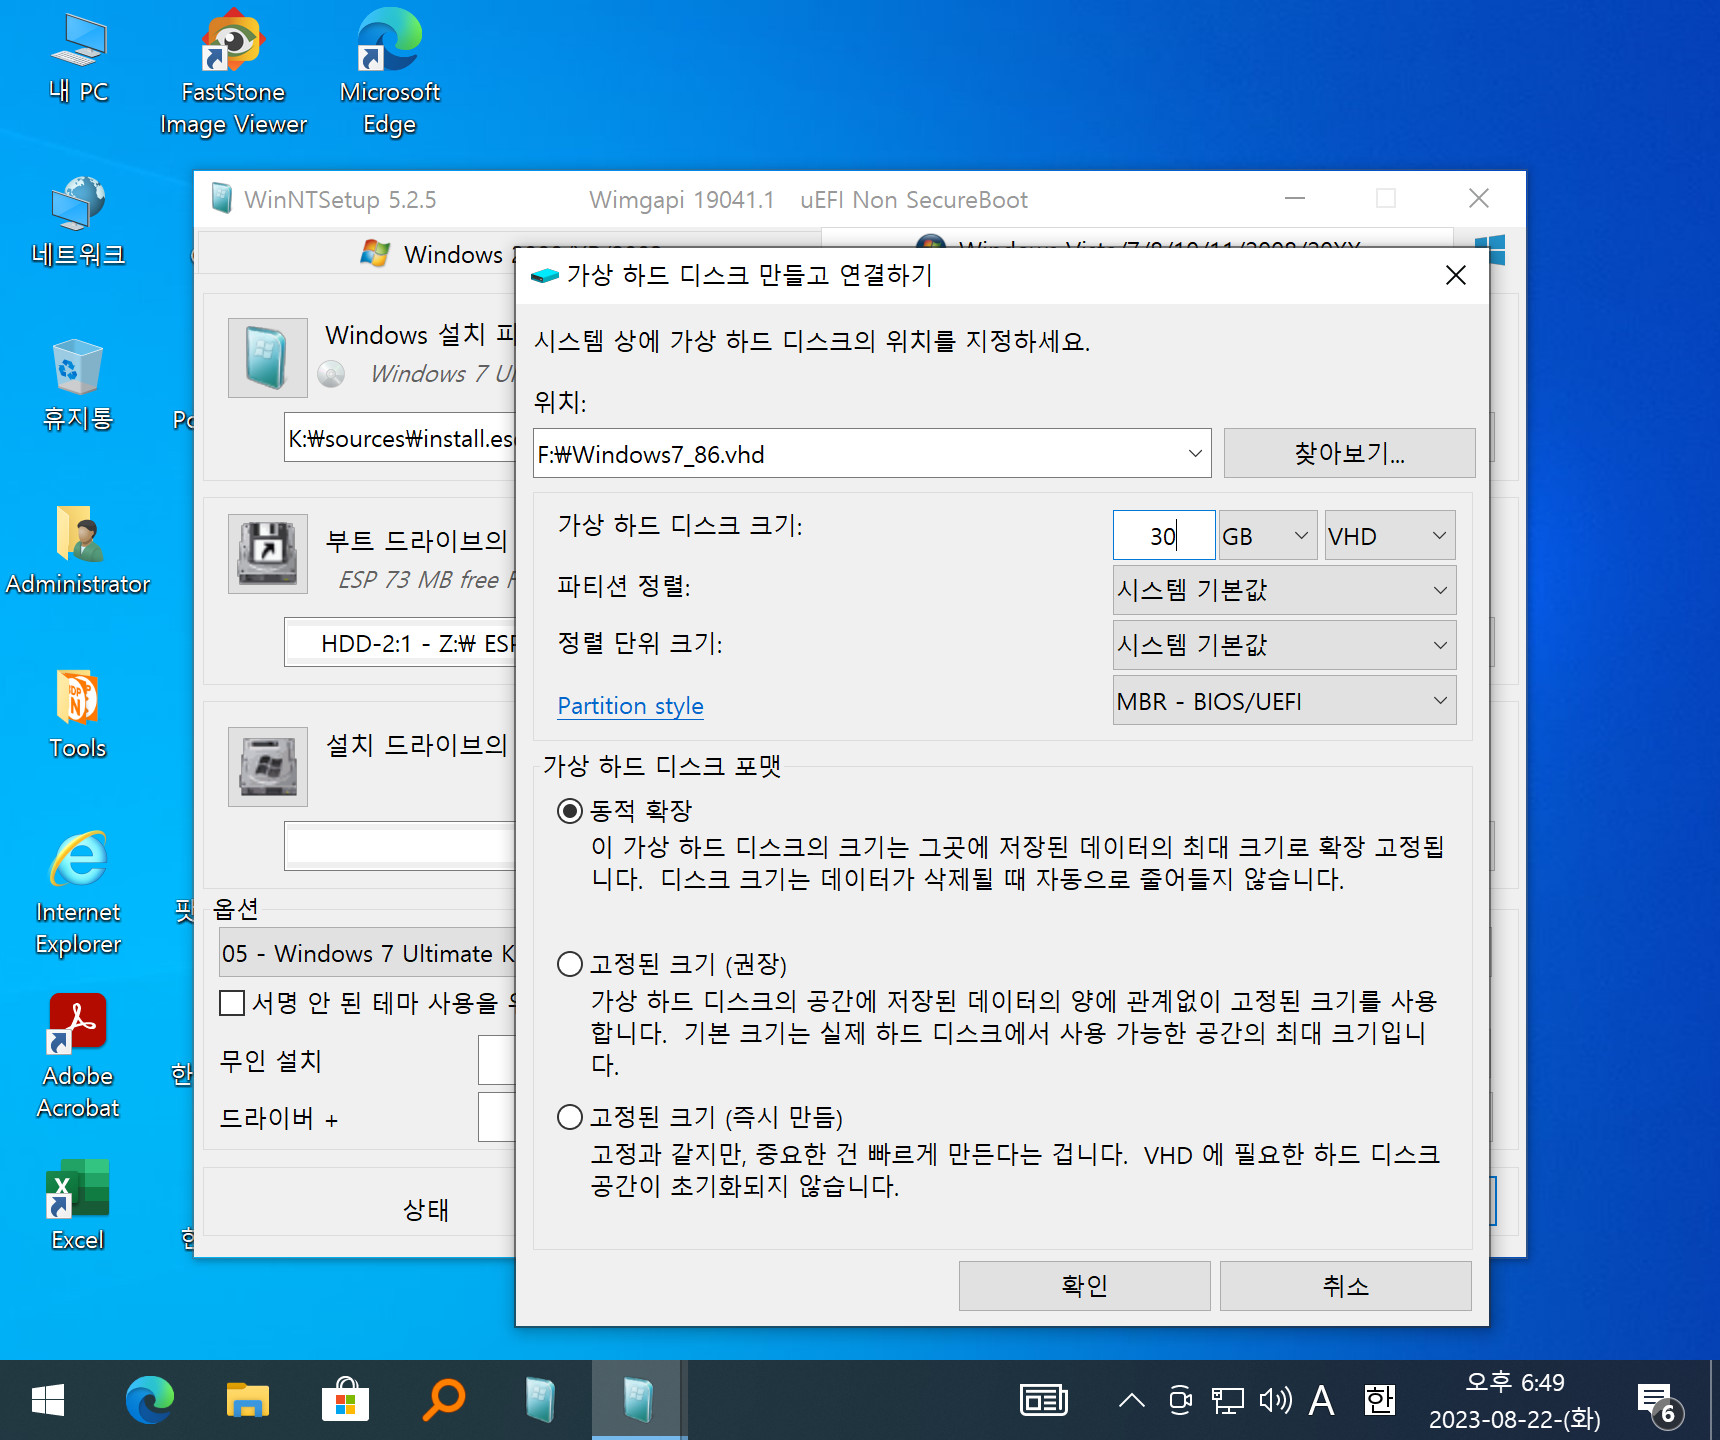
Task: Click the taskbar clock showing 오후 6:49
Action: point(1514,1401)
